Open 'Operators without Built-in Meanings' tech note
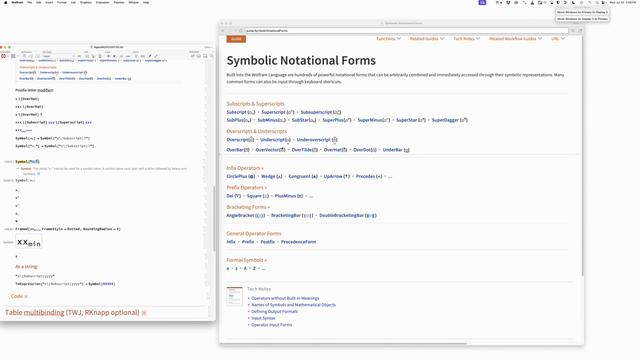640x360 pixels. [x=285, y=298]
